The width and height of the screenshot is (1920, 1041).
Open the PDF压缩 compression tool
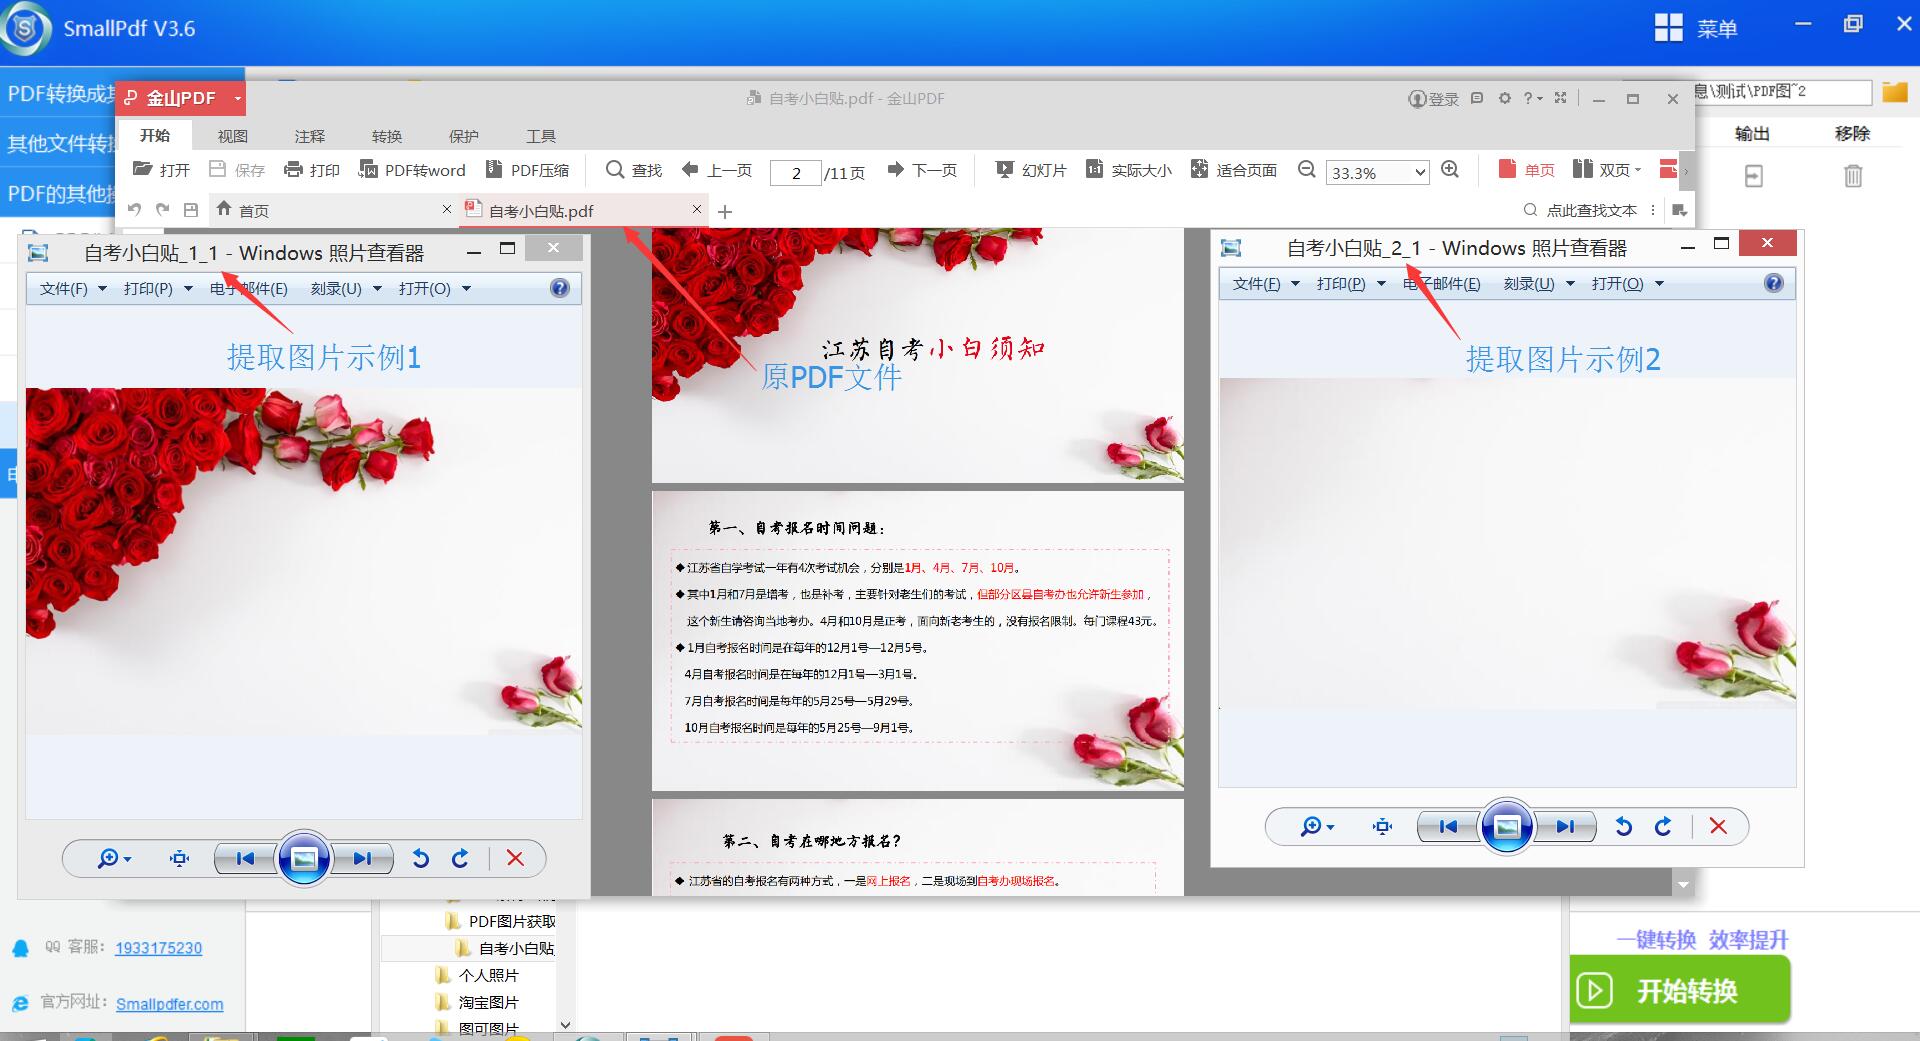tap(527, 170)
